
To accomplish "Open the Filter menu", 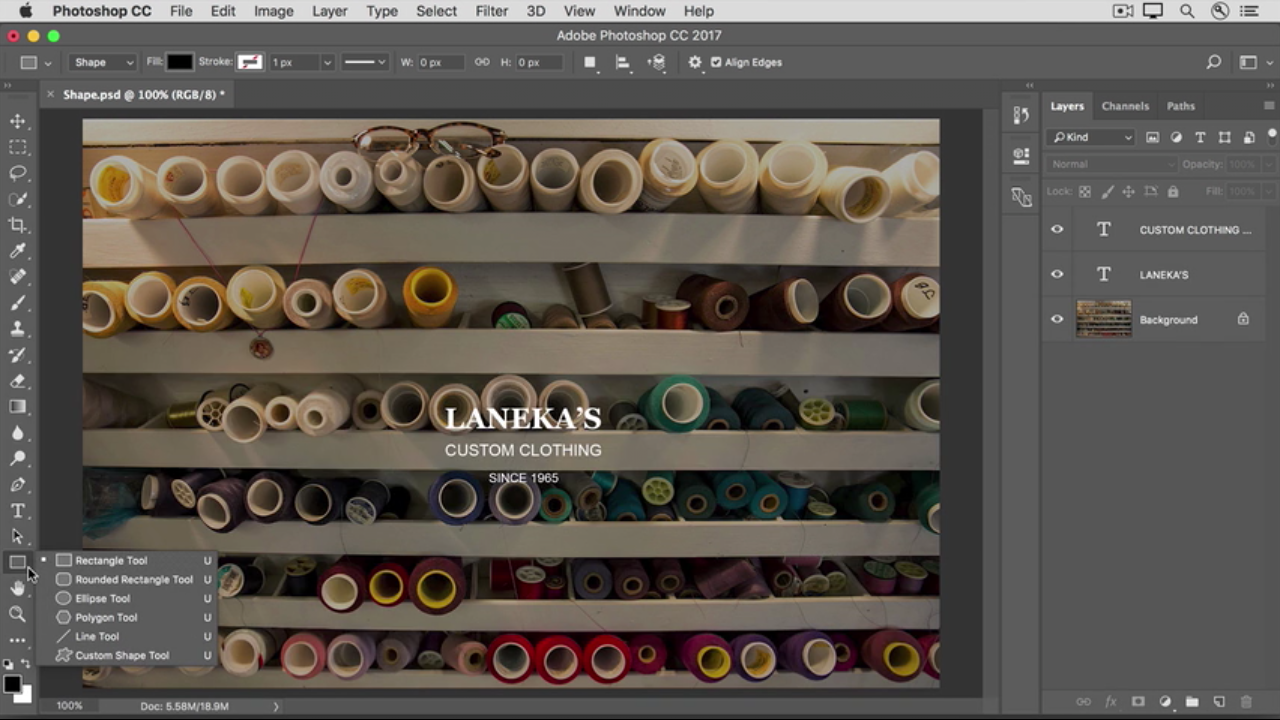I will (491, 11).
